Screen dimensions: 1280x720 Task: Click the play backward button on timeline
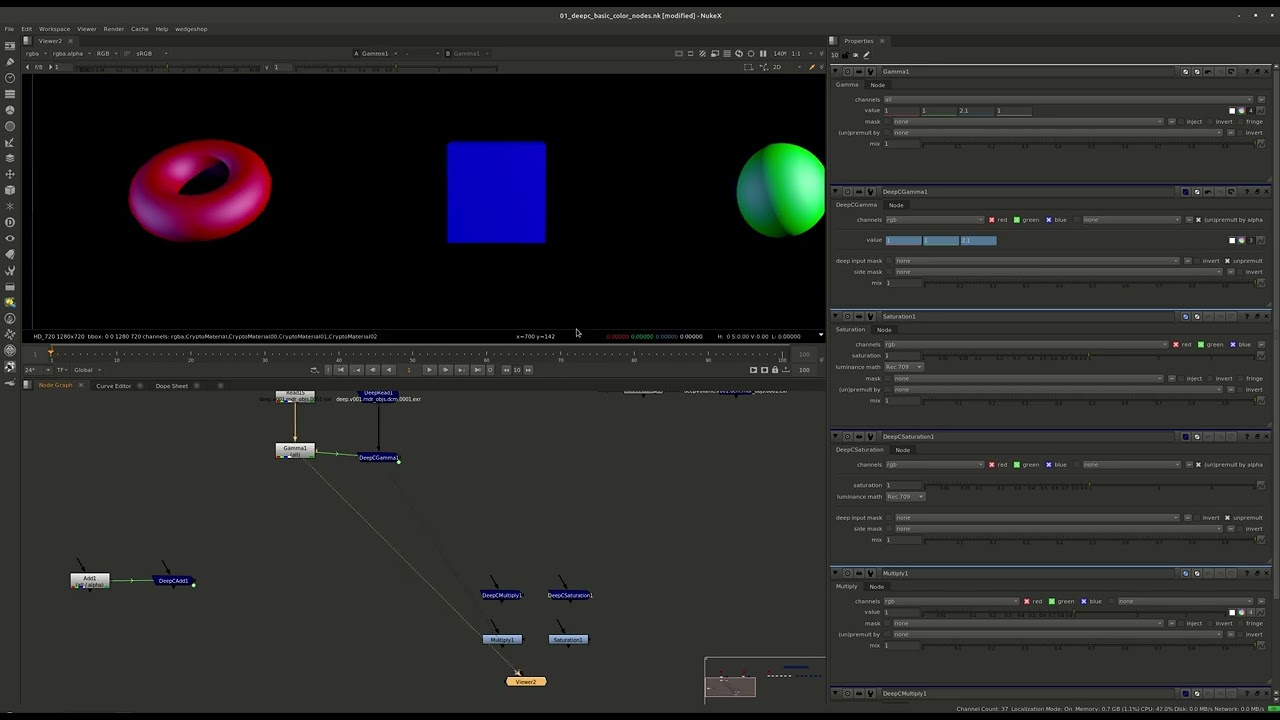coord(388,370)
